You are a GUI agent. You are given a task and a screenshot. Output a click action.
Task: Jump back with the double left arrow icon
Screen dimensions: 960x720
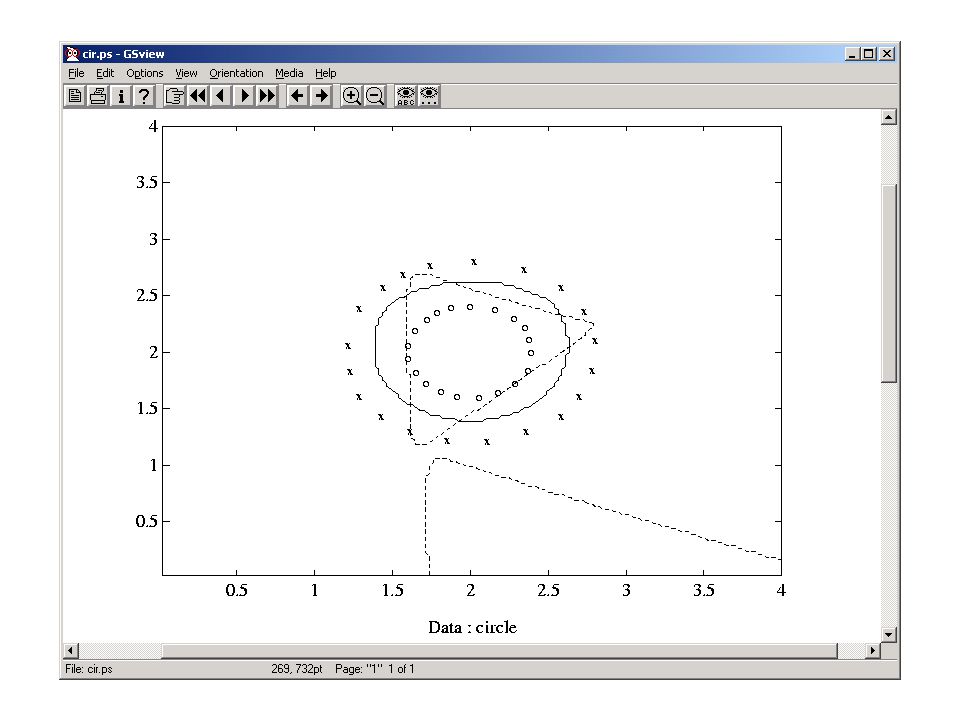click(198, 96)
